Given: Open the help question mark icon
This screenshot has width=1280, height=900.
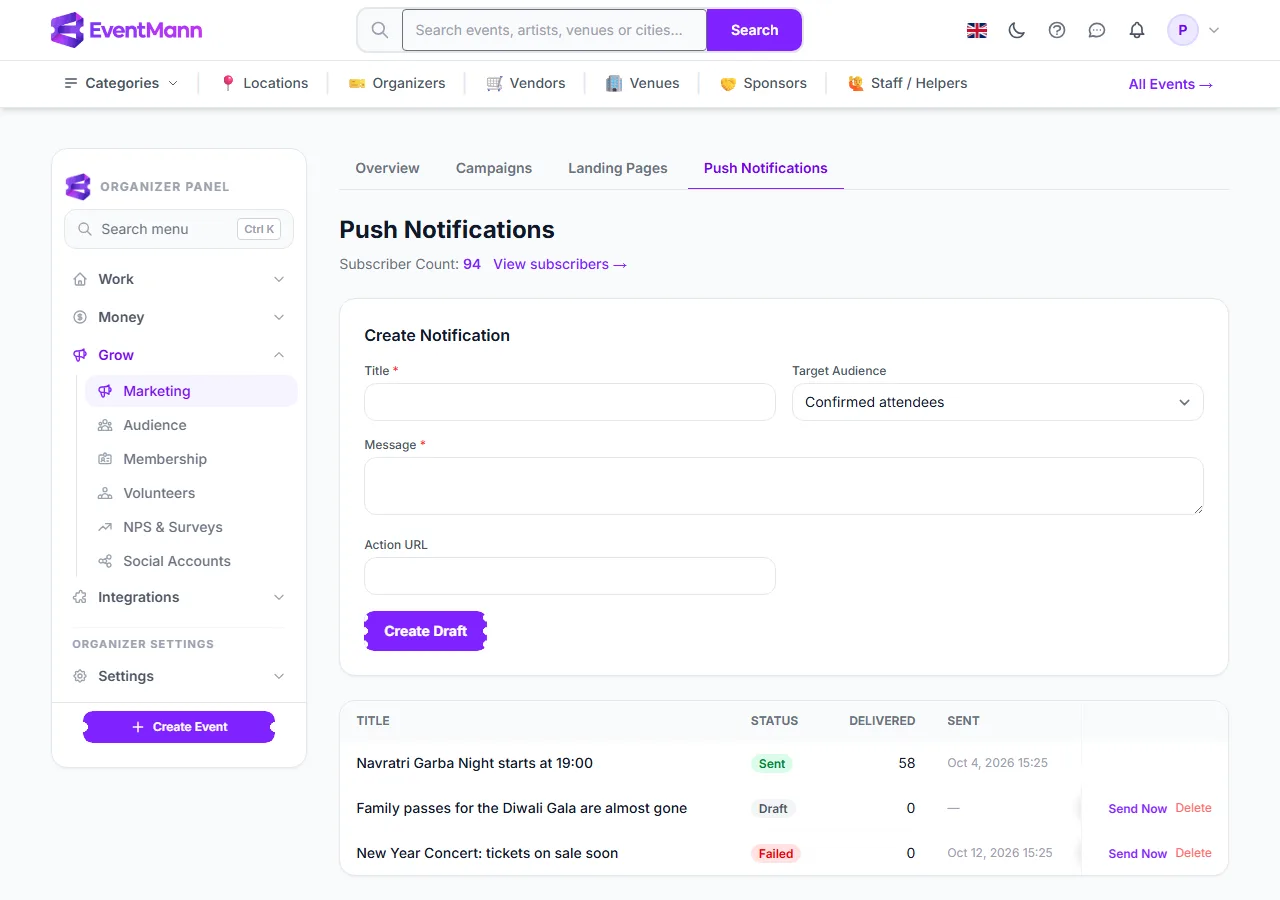Looking at the screenshot, I should click(1057, 30).
